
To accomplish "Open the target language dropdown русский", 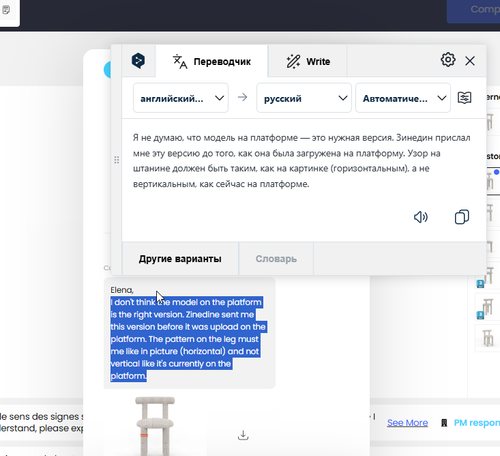I will (x=304, y=98).
